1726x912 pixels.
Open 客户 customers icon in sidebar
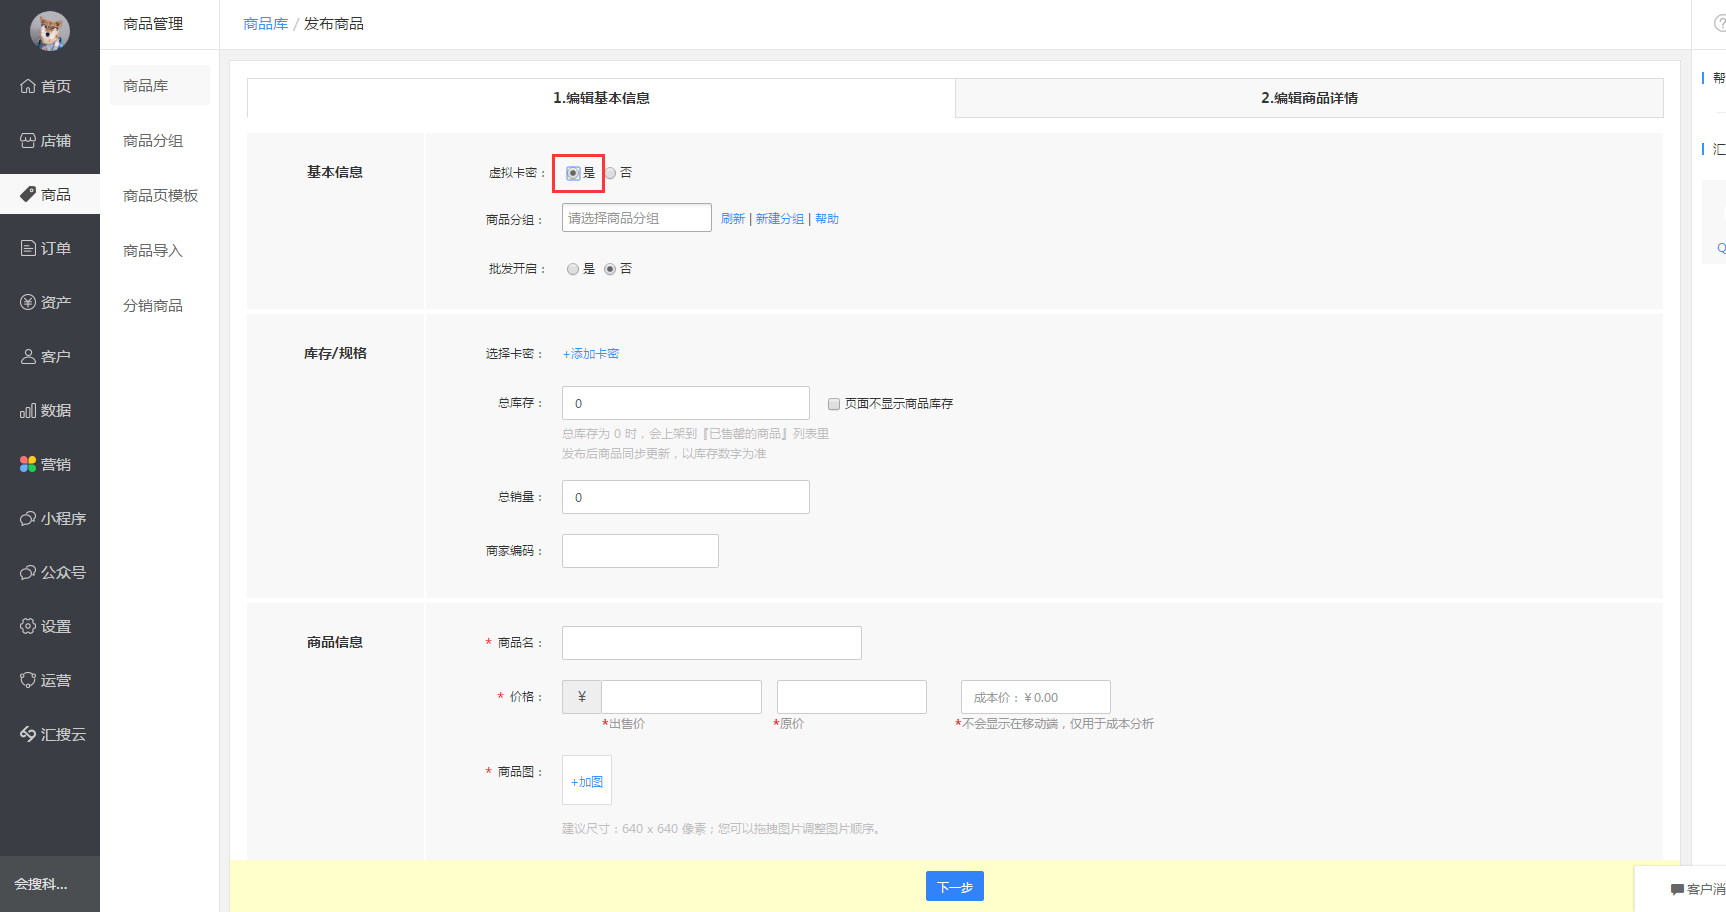pyautogui.click(x=28, y=357)
